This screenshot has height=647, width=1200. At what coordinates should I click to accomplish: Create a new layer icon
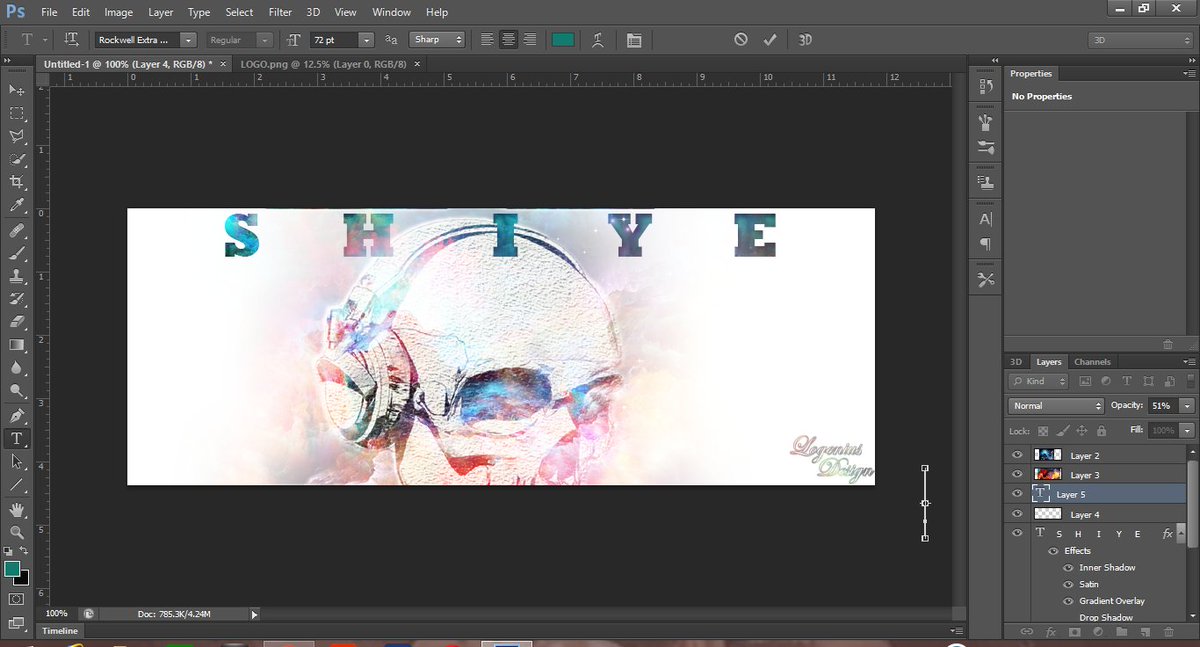(x=1146, y=632)
